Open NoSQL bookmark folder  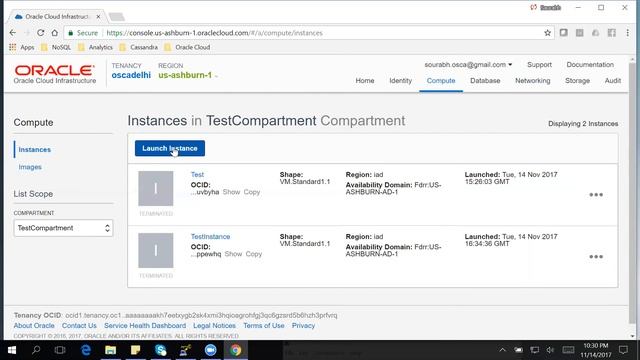tap(56, 47)
